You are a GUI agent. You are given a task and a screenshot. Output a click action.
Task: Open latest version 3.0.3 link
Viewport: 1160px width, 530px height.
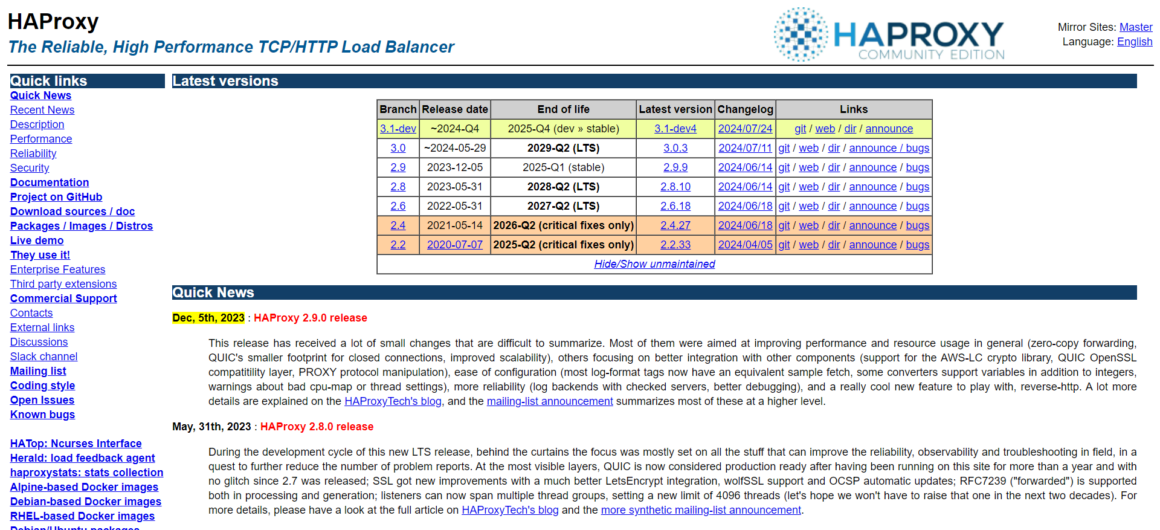tap(675, 148)
